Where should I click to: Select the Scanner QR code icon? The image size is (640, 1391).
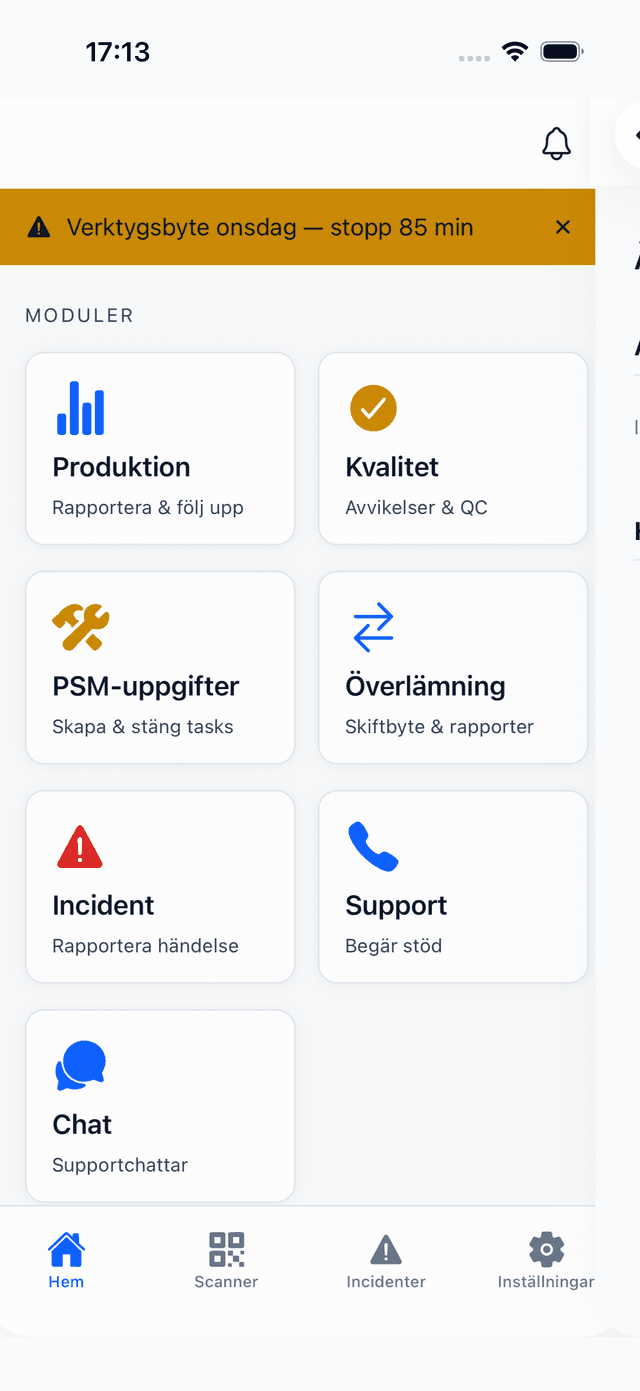point(226,1249)
